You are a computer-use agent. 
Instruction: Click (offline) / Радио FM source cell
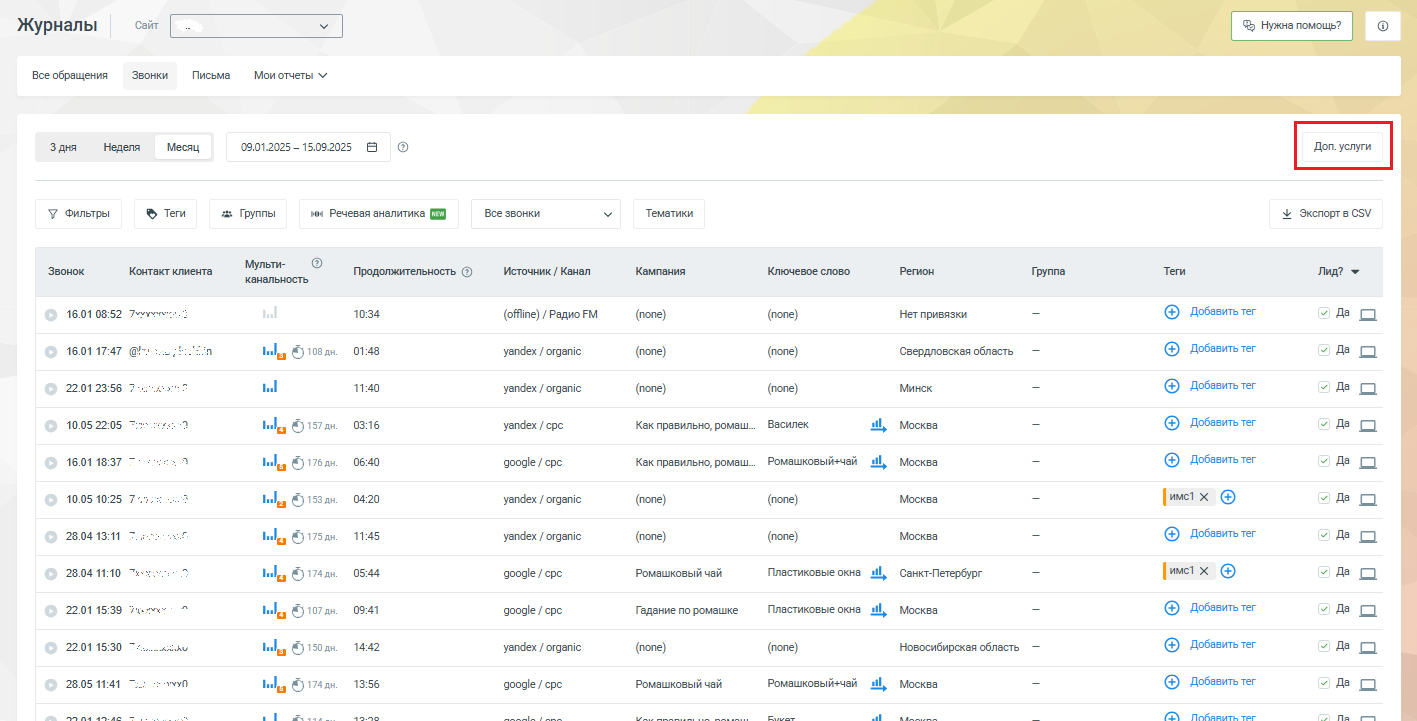[x=550, y=314]
